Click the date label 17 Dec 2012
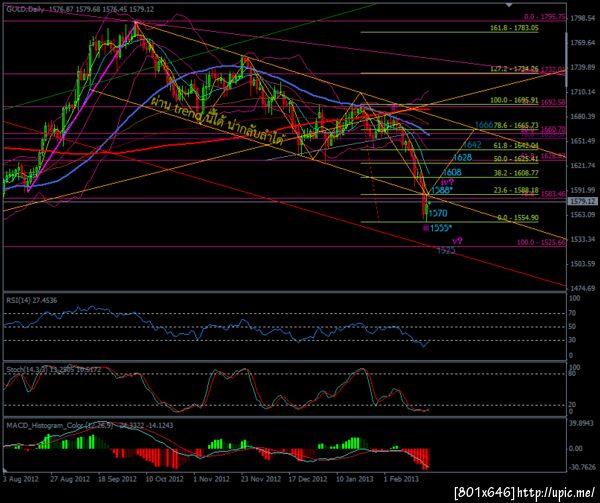 coord(308,479)
